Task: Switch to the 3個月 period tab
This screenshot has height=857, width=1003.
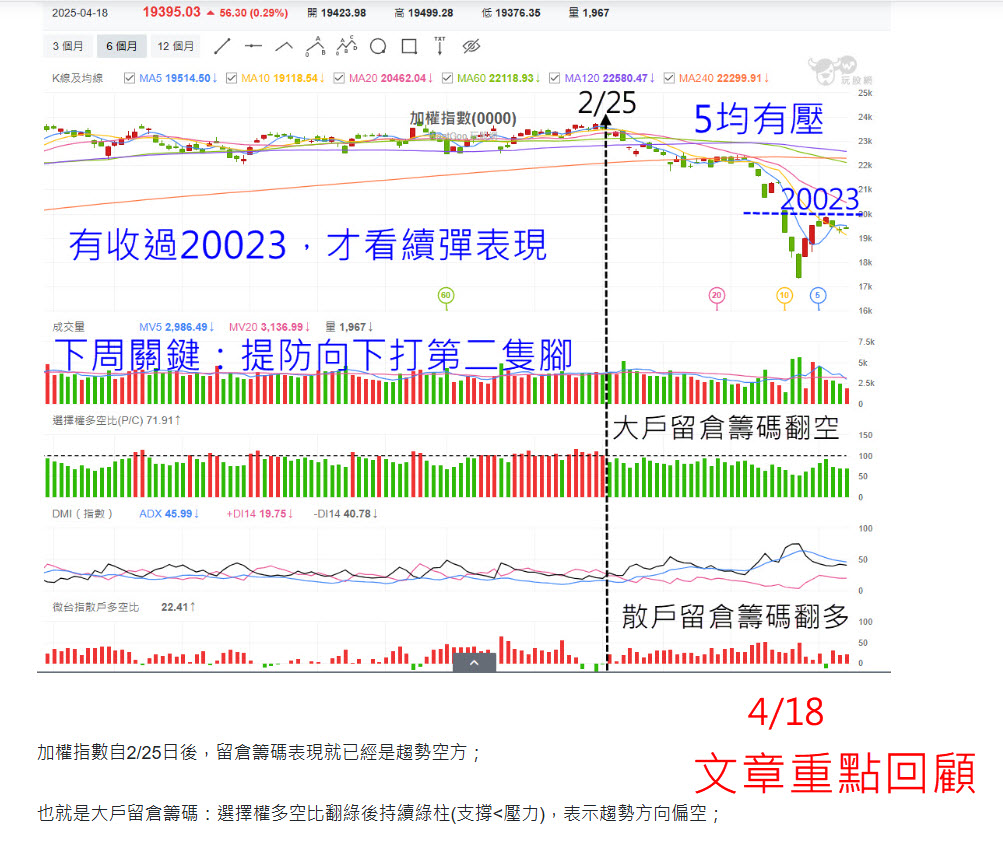Action: 66,45
